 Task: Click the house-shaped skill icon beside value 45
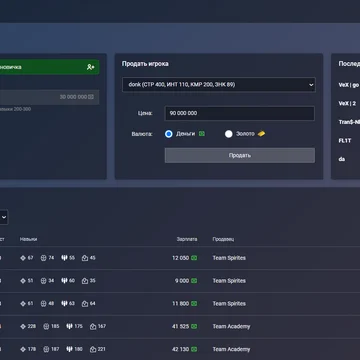click(85, 258)
